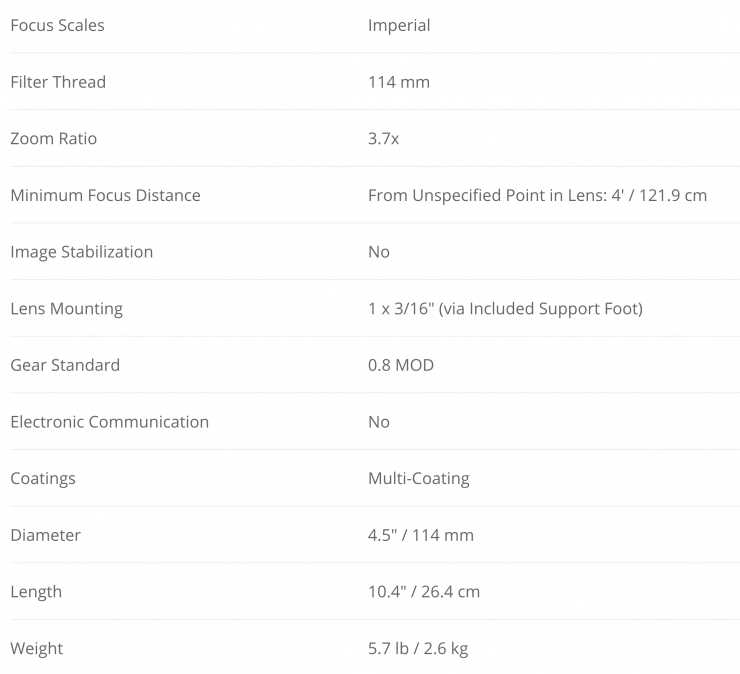Click the No value beside Image Stabilization
The width and height of the screenshot is (740, 674).
coord(379,252)
